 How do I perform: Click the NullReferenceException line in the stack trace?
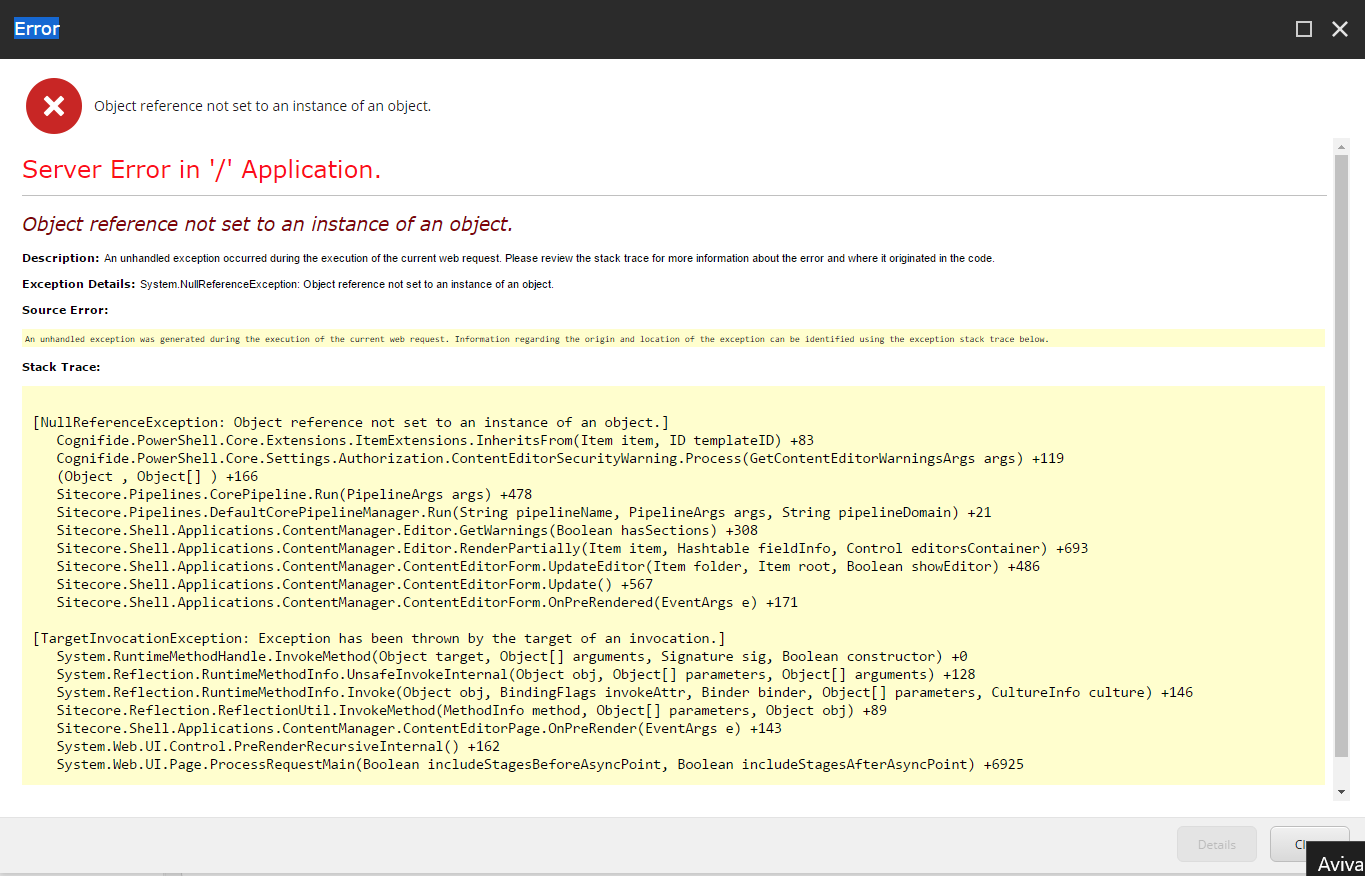(349, 421)
